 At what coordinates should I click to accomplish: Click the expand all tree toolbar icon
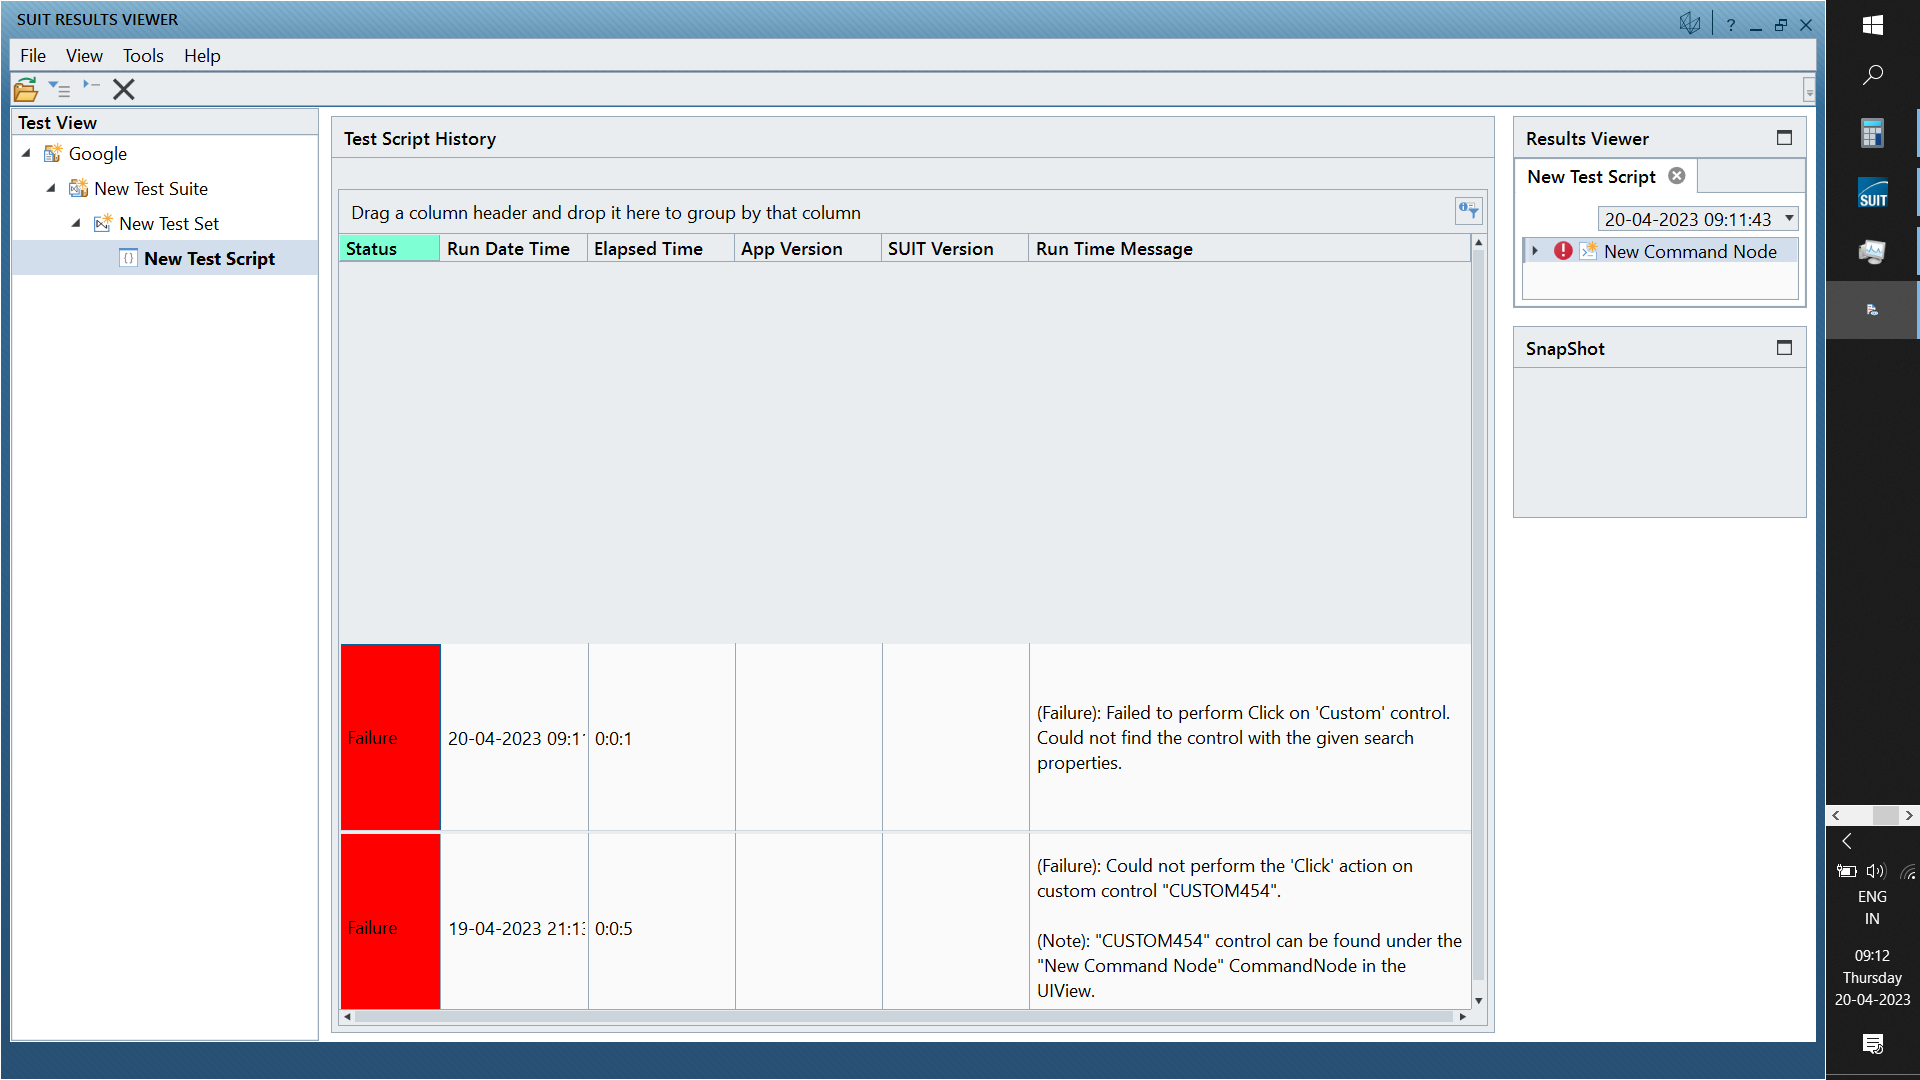coord(59,90)
